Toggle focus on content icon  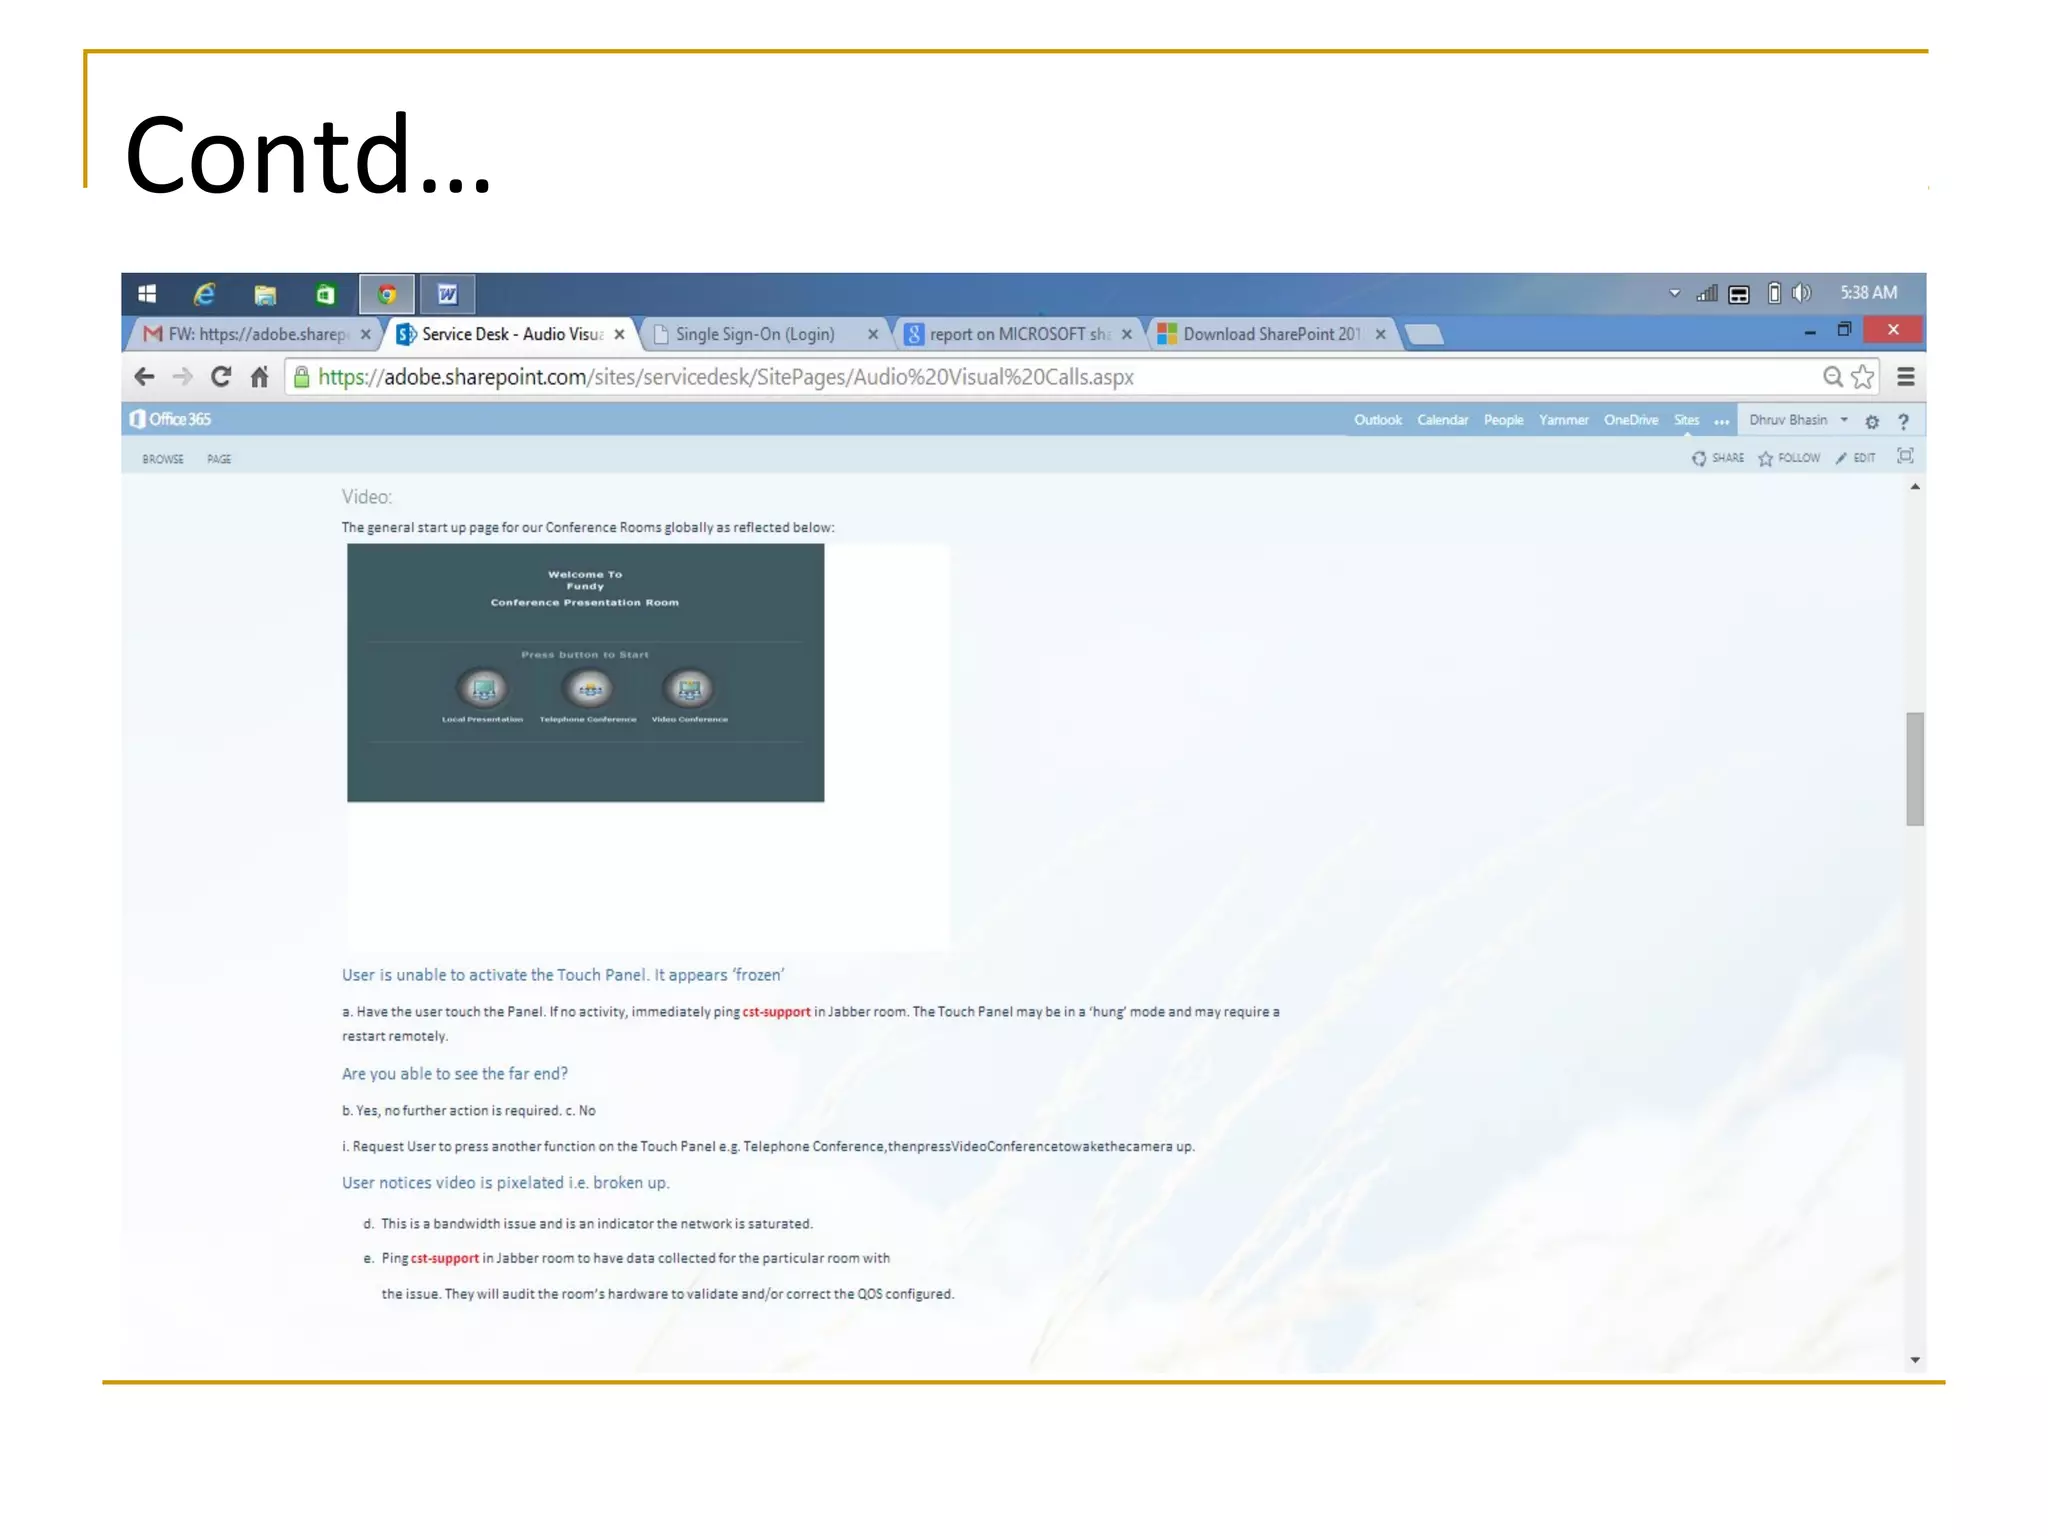[x=1905, y=457]
